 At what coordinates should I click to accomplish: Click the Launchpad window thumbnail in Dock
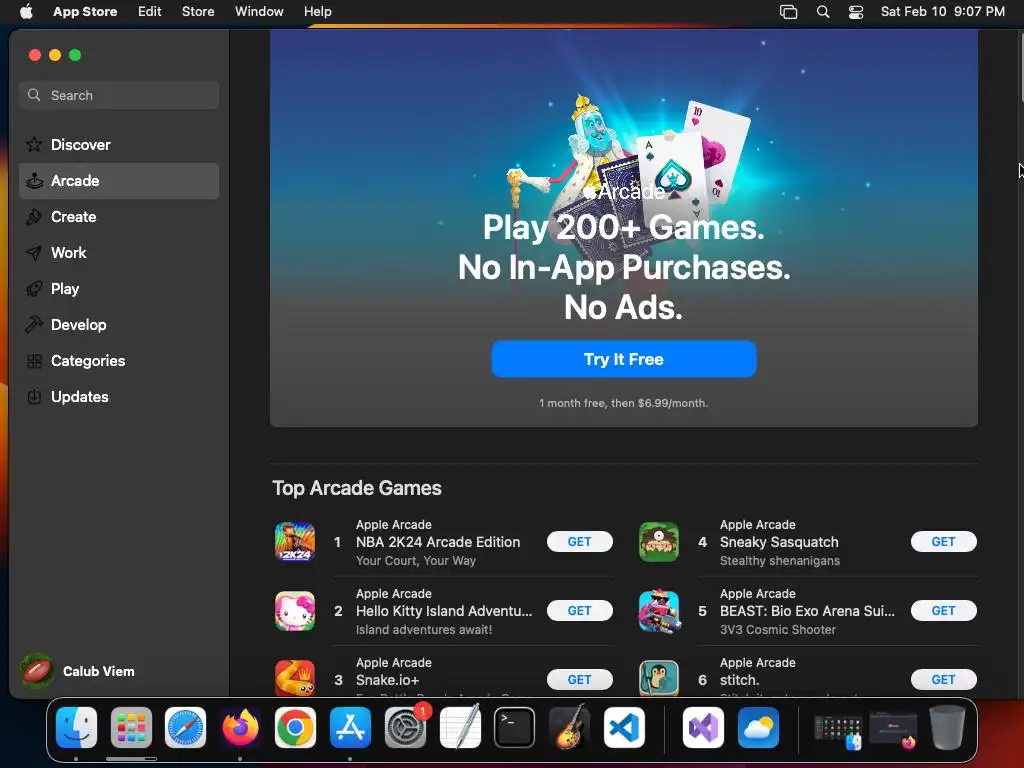pyautogui.click(x=839, y=729)
